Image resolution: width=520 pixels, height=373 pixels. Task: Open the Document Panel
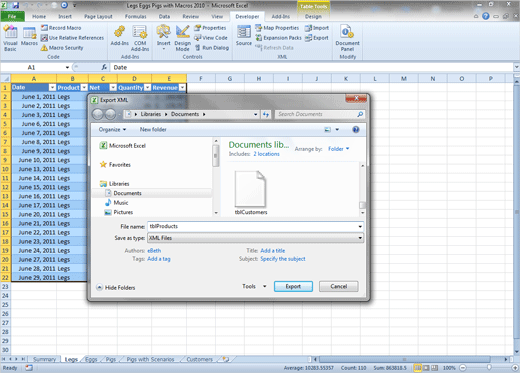[347, 38]
